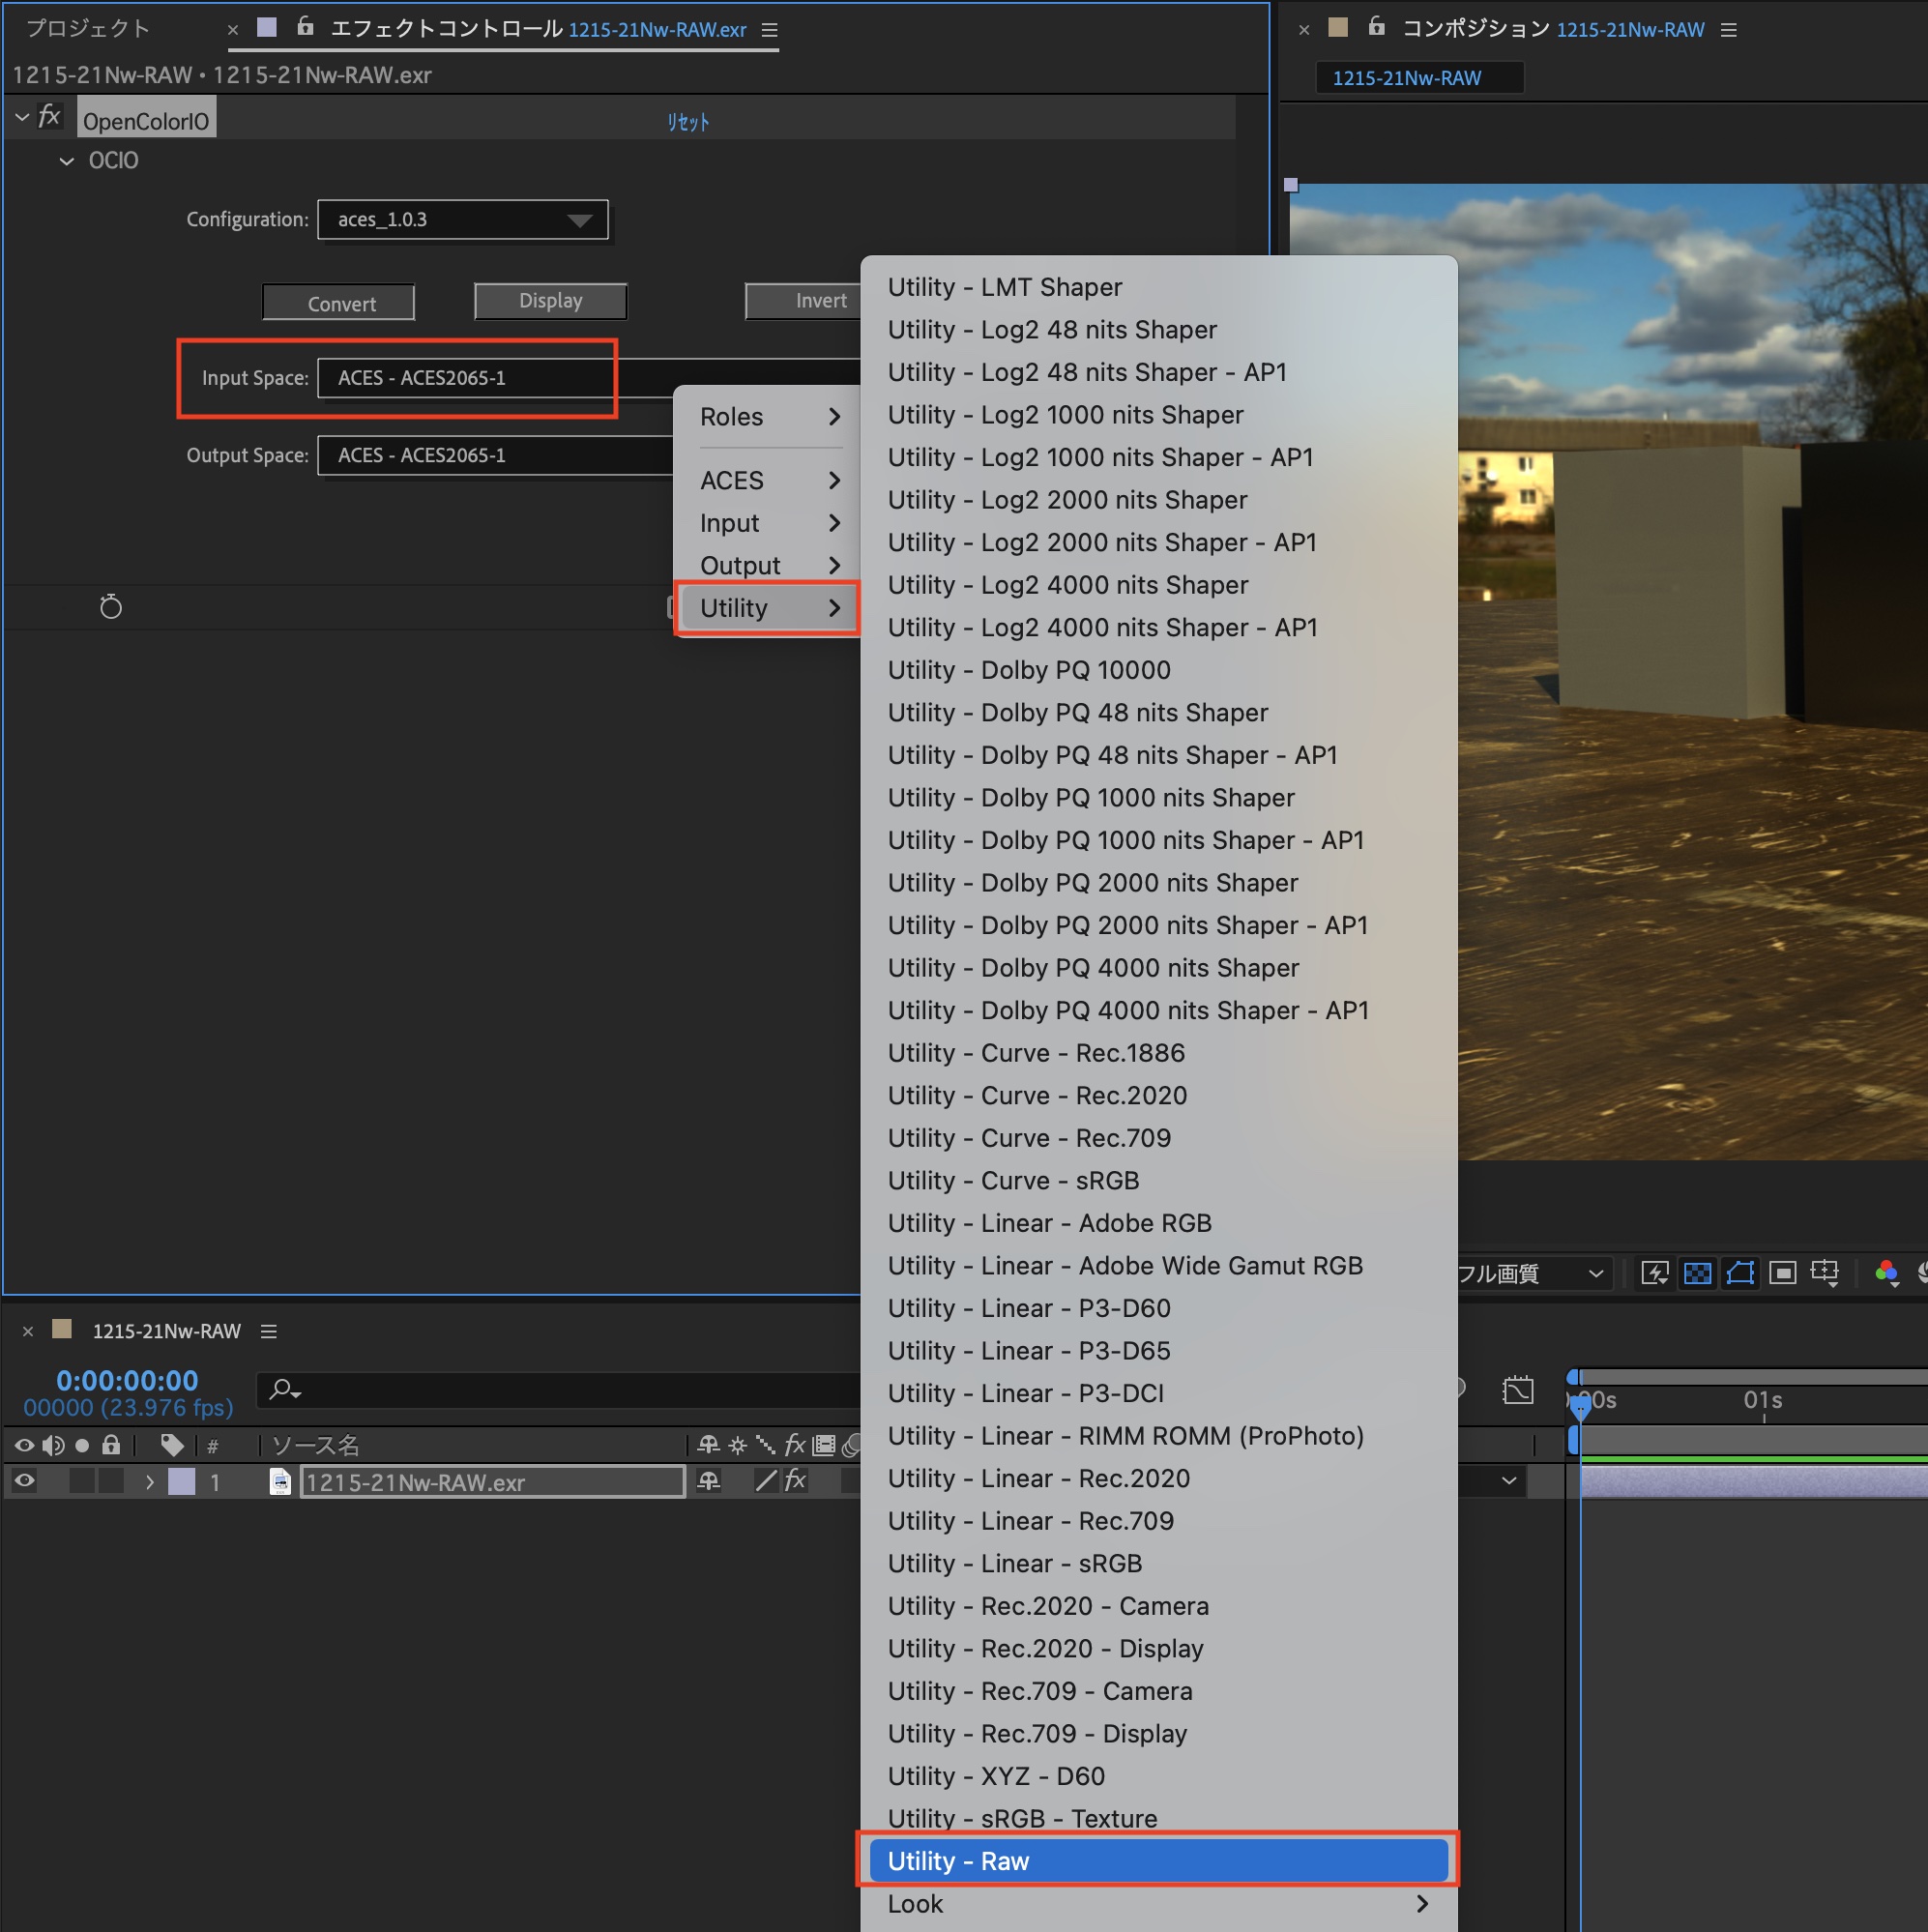Open the grid and guide options icon
The width and height of the screenshot is (1928, 1932).
1825,1273
